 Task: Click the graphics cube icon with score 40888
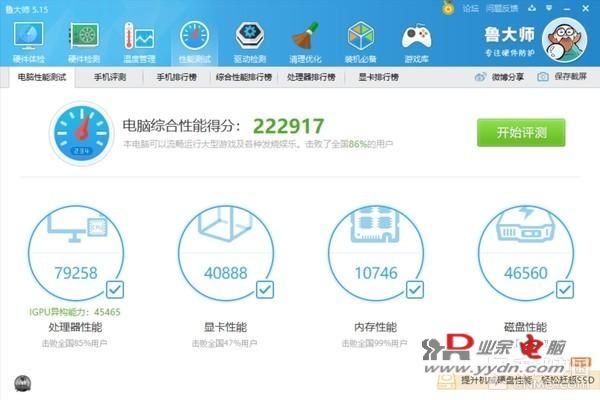225,224
